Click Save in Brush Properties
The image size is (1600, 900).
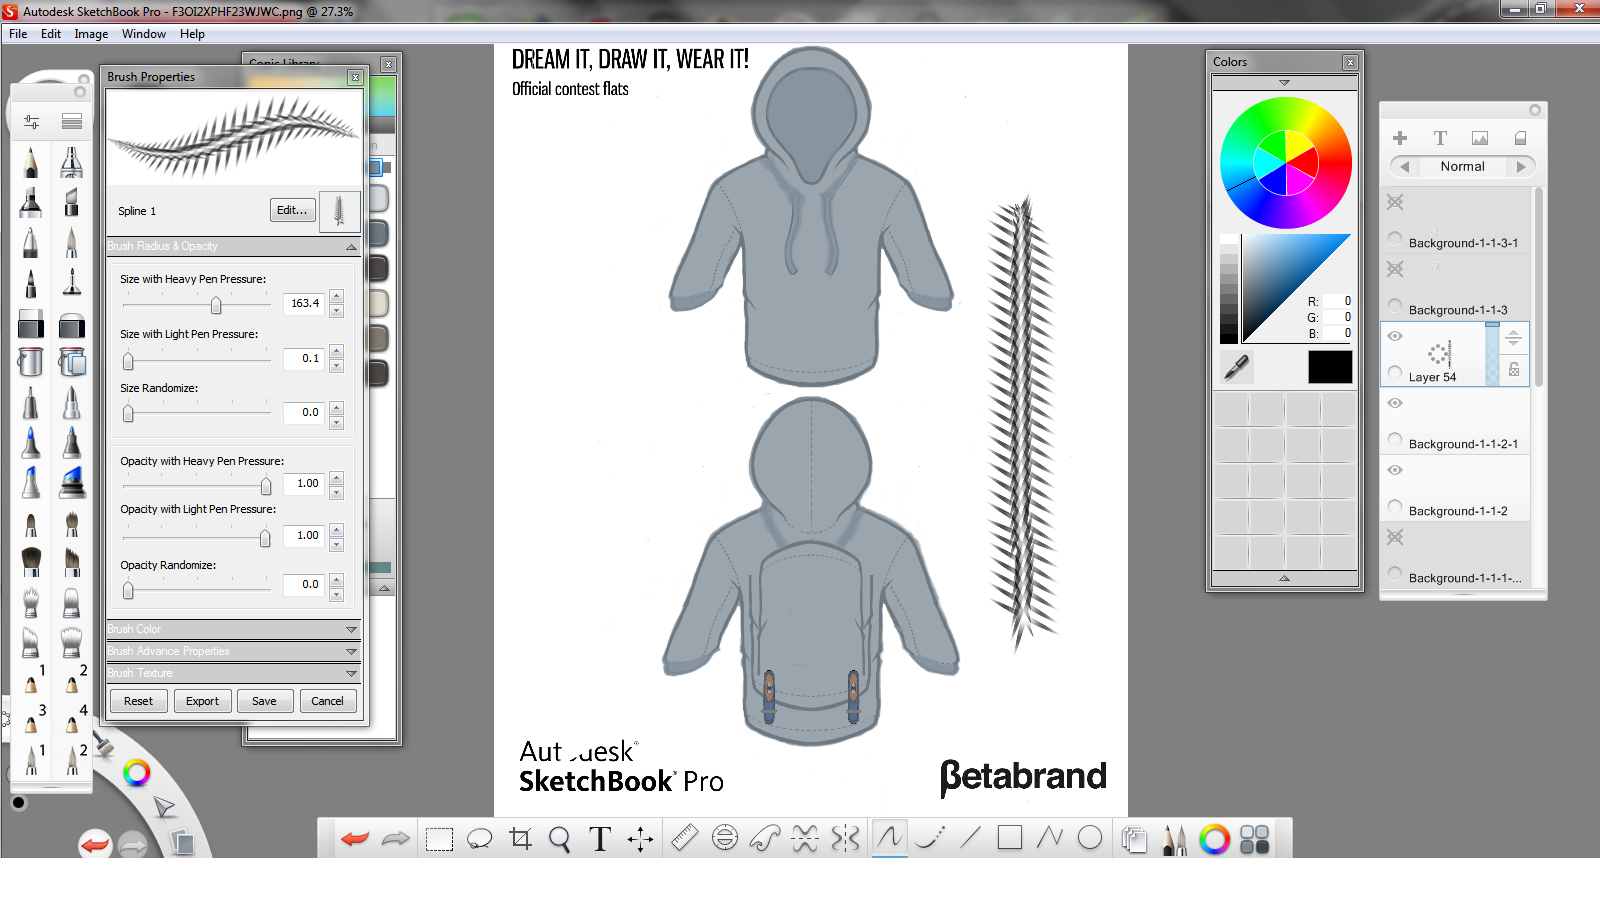pyautogui.click(x=264, y=701)
